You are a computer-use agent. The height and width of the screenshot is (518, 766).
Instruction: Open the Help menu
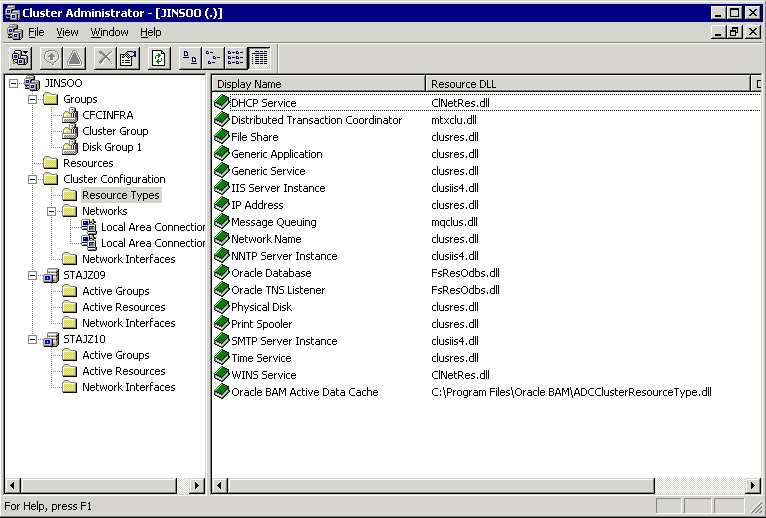pyautogui.click(x=150, y=32)
